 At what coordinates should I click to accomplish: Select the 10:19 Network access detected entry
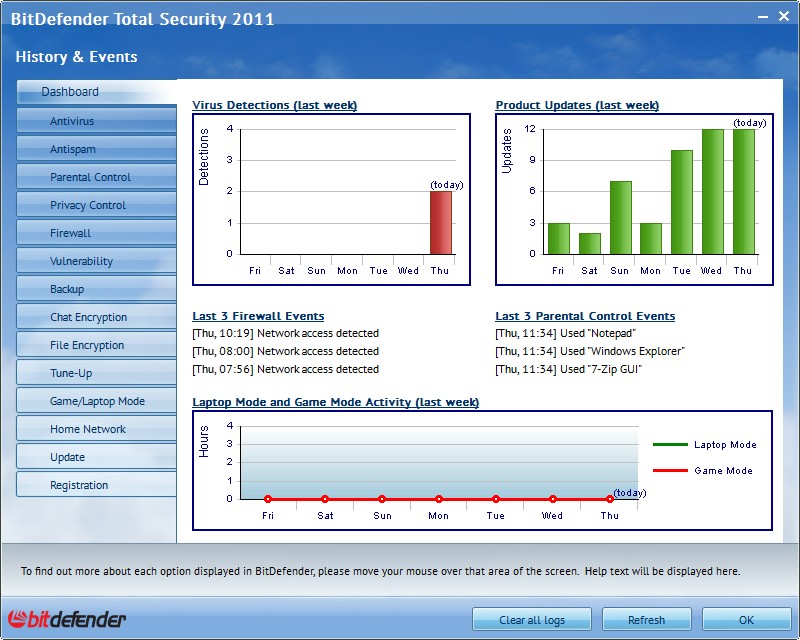coord(285,333)
